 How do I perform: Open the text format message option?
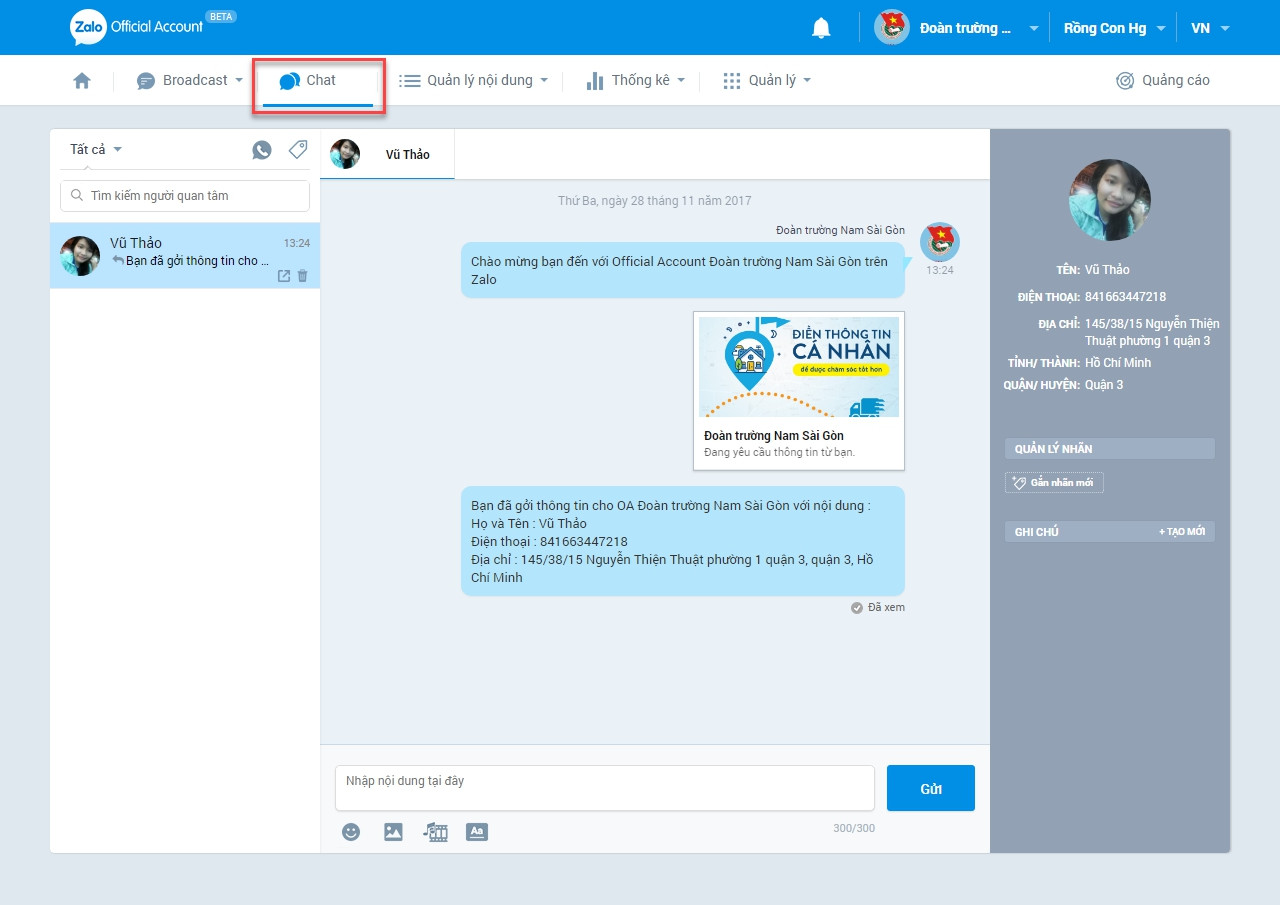coord(477,831)
